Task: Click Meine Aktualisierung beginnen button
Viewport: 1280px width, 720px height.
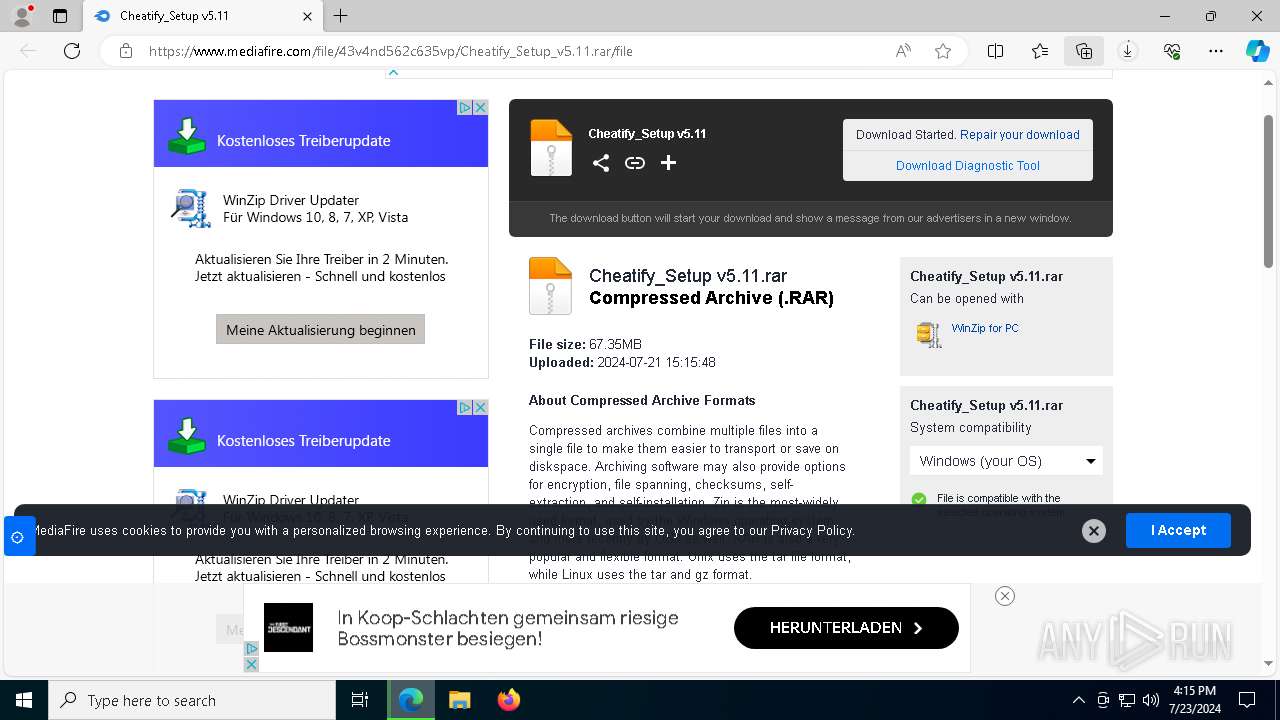Action: pos(320,329)
